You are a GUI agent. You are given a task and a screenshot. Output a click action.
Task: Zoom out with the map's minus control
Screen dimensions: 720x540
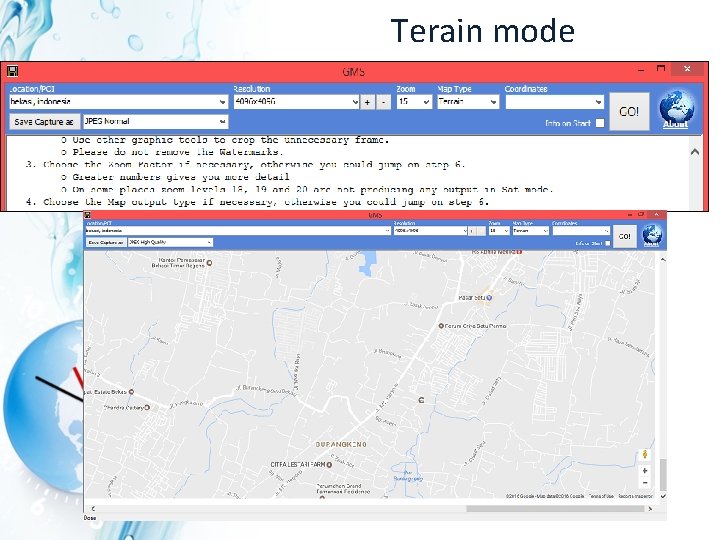coord(645,483)
